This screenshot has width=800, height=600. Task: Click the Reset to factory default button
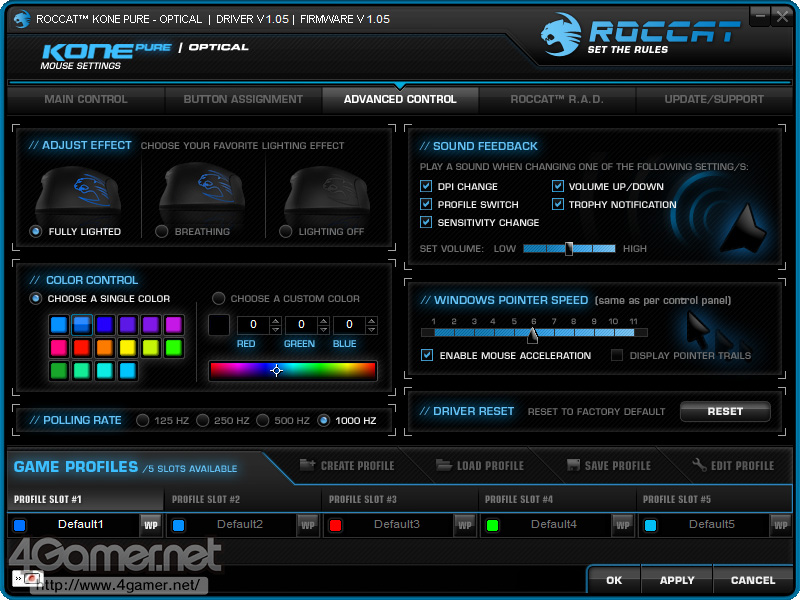(x=725, y=411)
